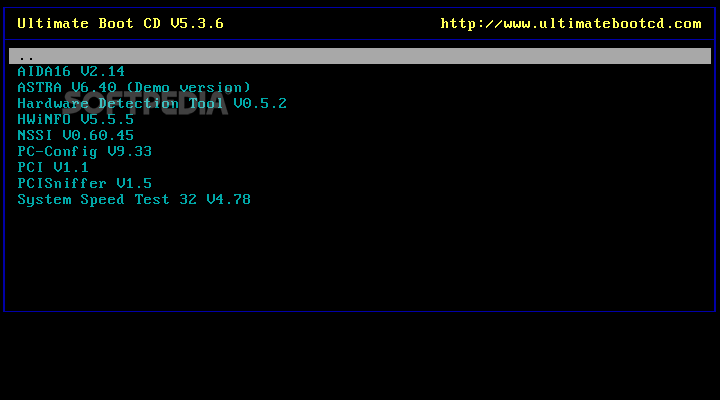Image resolution: width=720 pixels, height=400 pixels.
Task: Select PC-Config V9.33
Action: coord(84,152)
